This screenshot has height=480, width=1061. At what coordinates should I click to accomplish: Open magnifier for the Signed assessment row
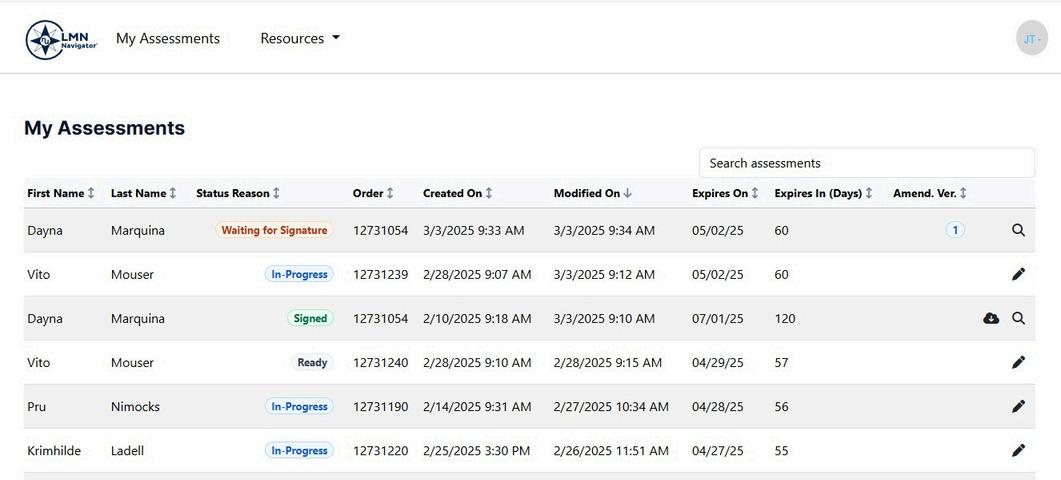coord(1018,318)
